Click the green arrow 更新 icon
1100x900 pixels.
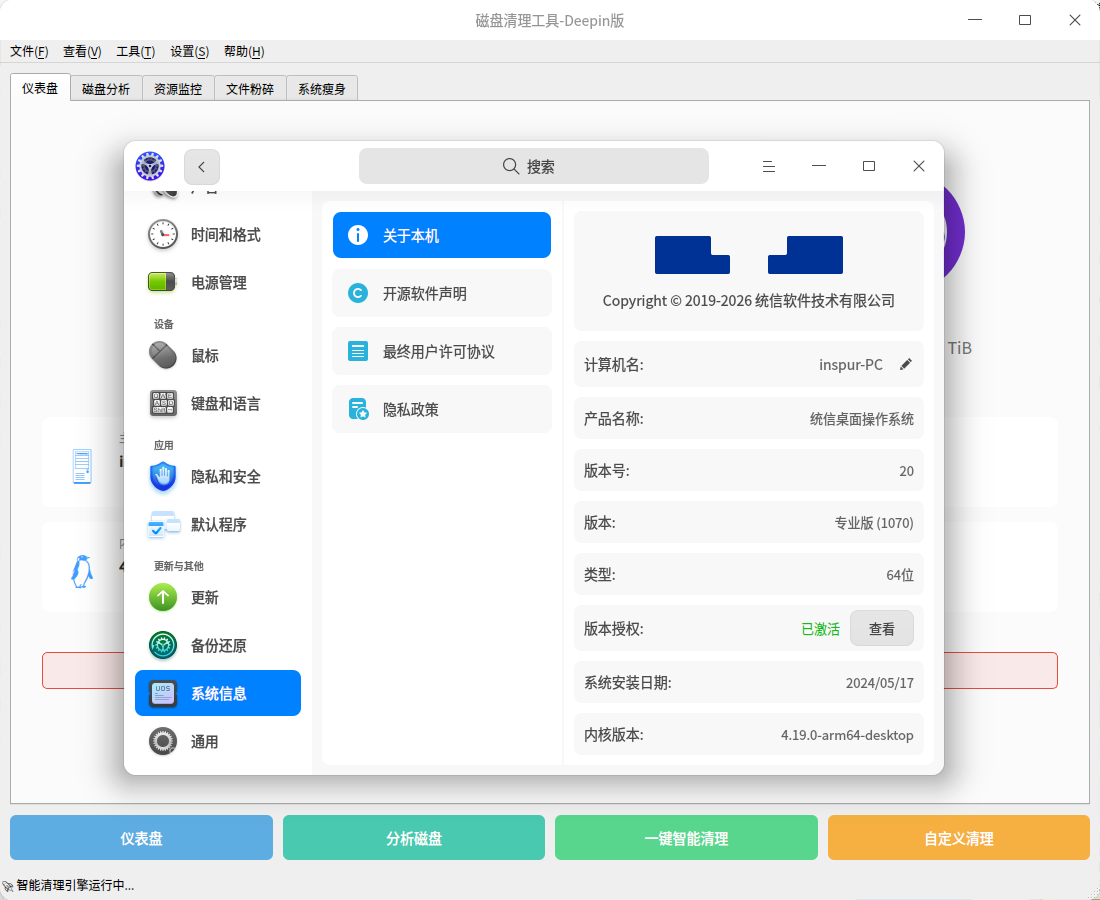click(163, 597)
